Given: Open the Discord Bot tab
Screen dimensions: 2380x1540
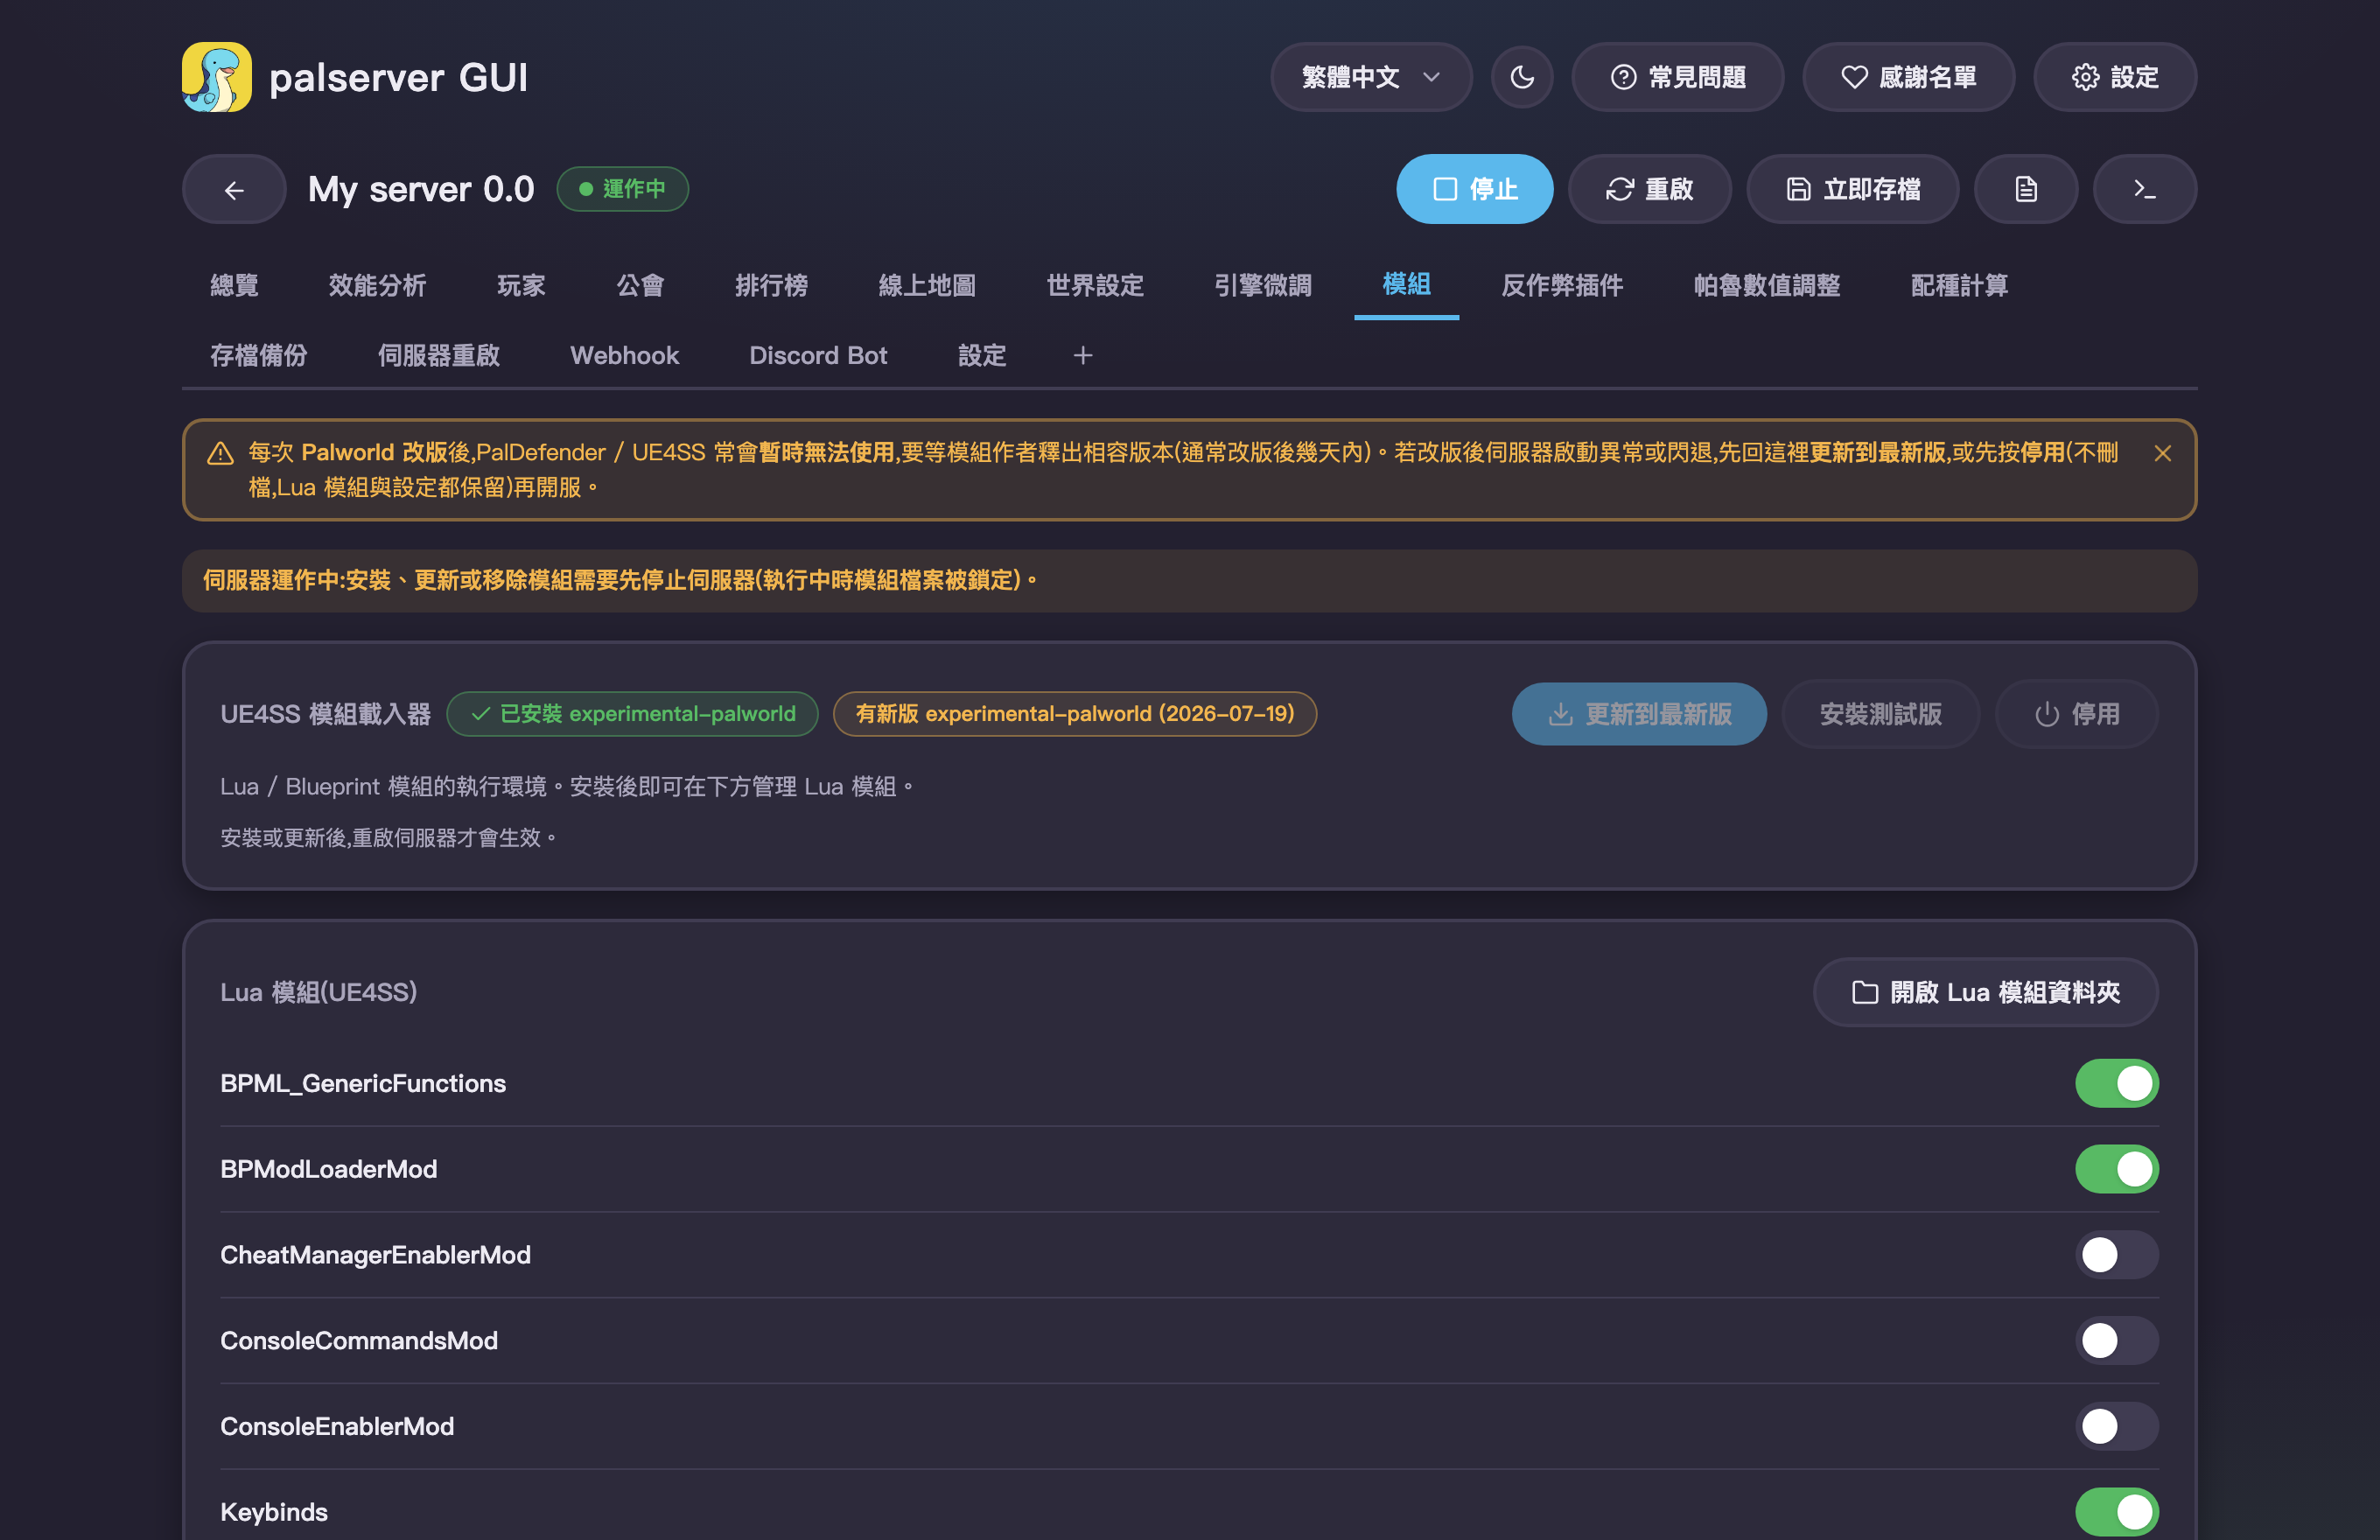Looking at the screenshot, I should 818,355.
